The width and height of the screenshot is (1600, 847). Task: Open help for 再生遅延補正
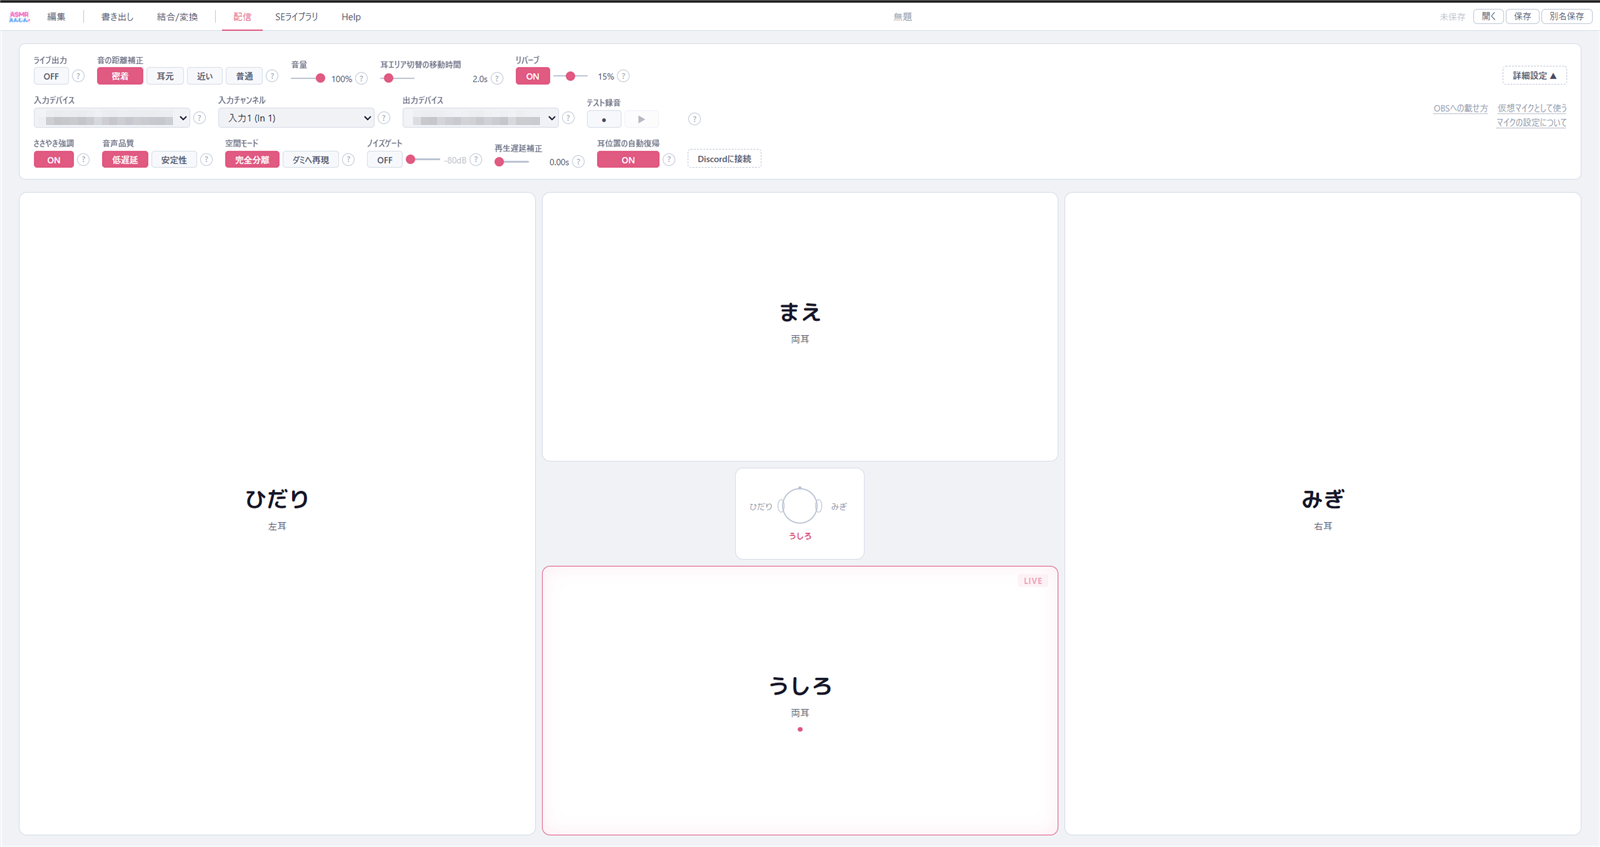(x=578, y=162)
